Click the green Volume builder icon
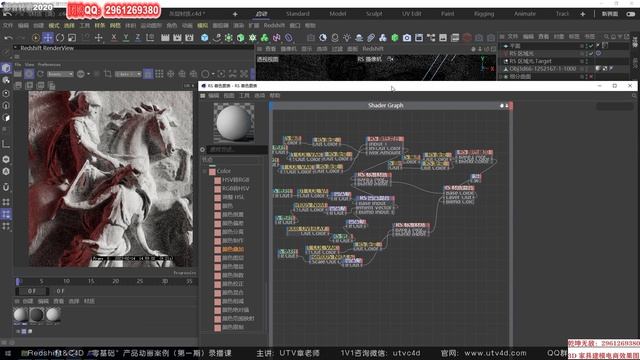 coord(264,38)
